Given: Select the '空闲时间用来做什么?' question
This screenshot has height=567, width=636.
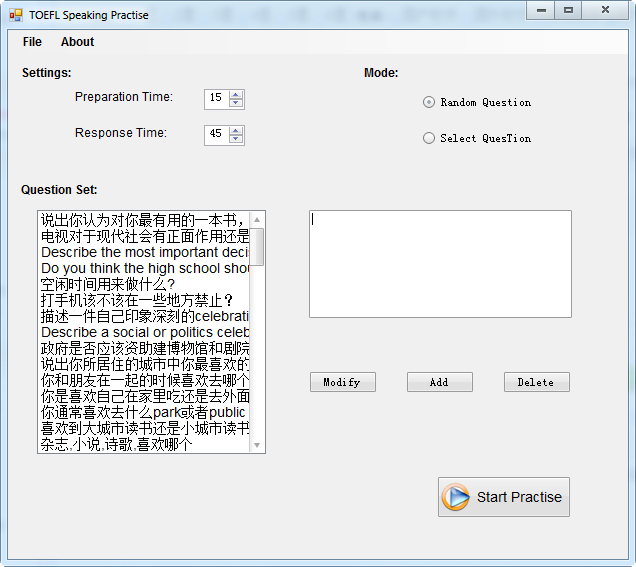Looking at the screenshot, I should pos(145,284).
